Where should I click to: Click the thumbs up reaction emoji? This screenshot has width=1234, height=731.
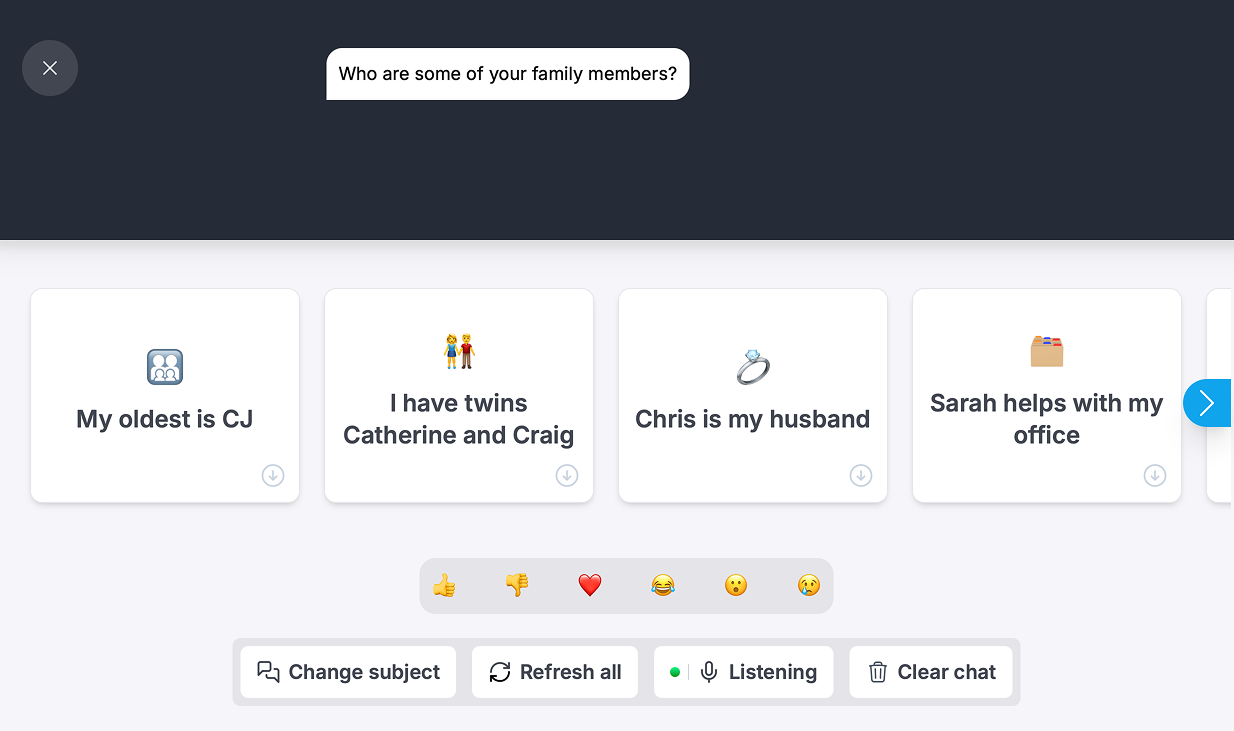[x=444, y=585]
